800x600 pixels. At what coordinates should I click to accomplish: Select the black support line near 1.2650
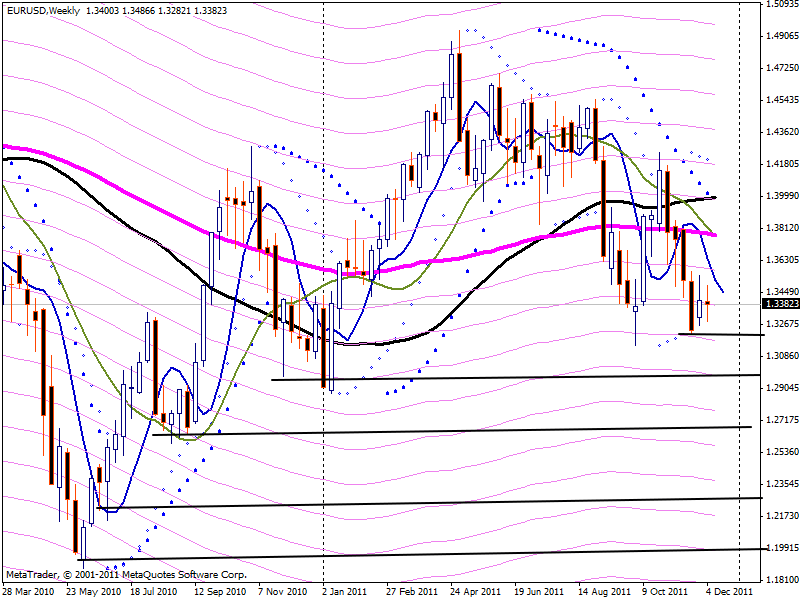coord(452,431)
